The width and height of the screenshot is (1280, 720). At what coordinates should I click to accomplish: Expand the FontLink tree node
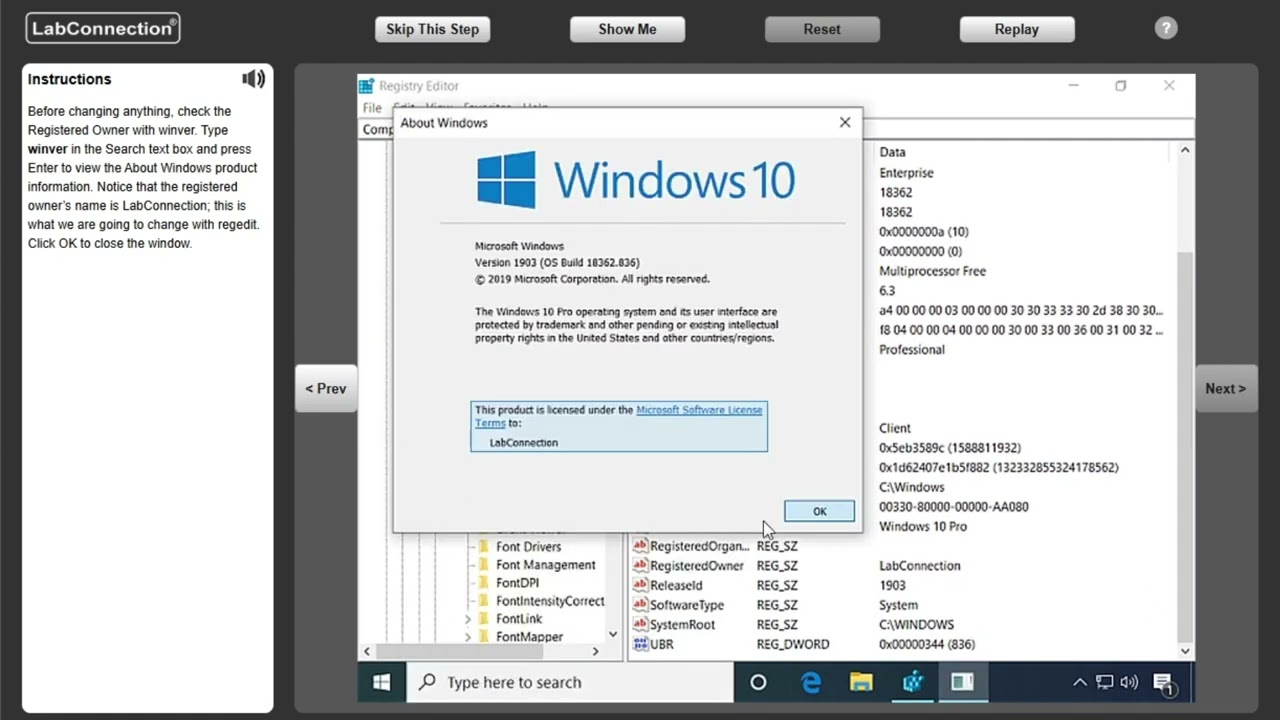[467, 619]
